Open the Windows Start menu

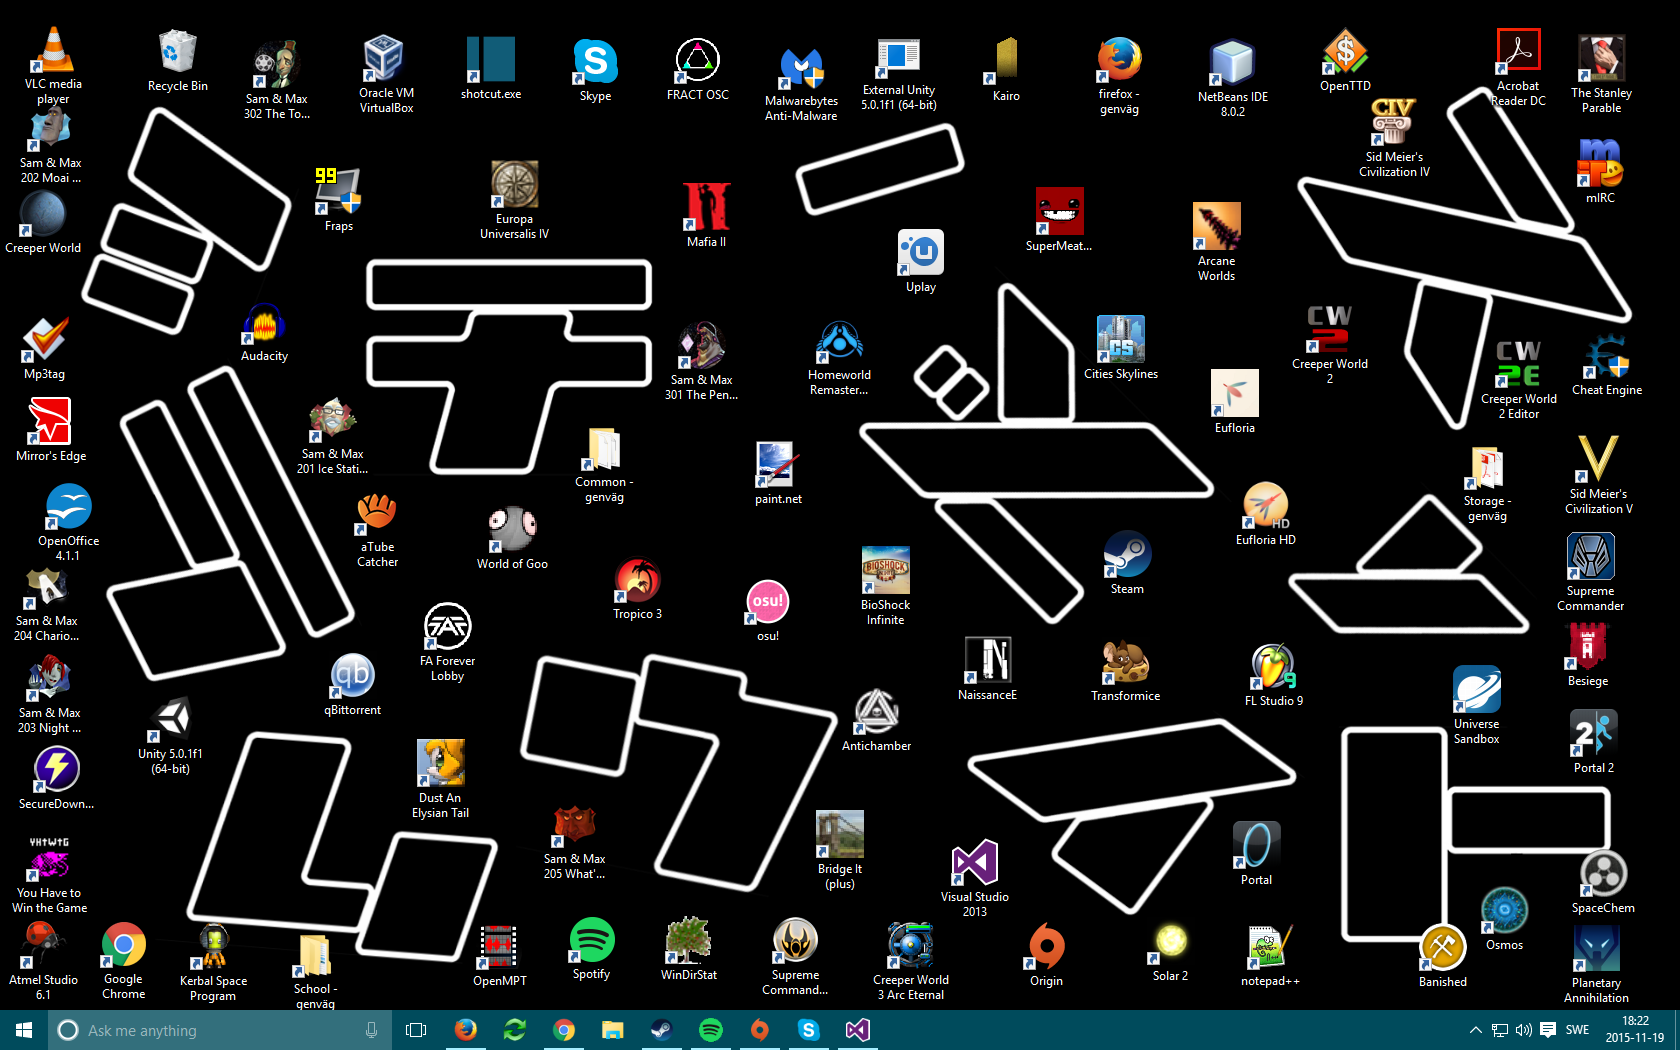(x=24, y=1030)
